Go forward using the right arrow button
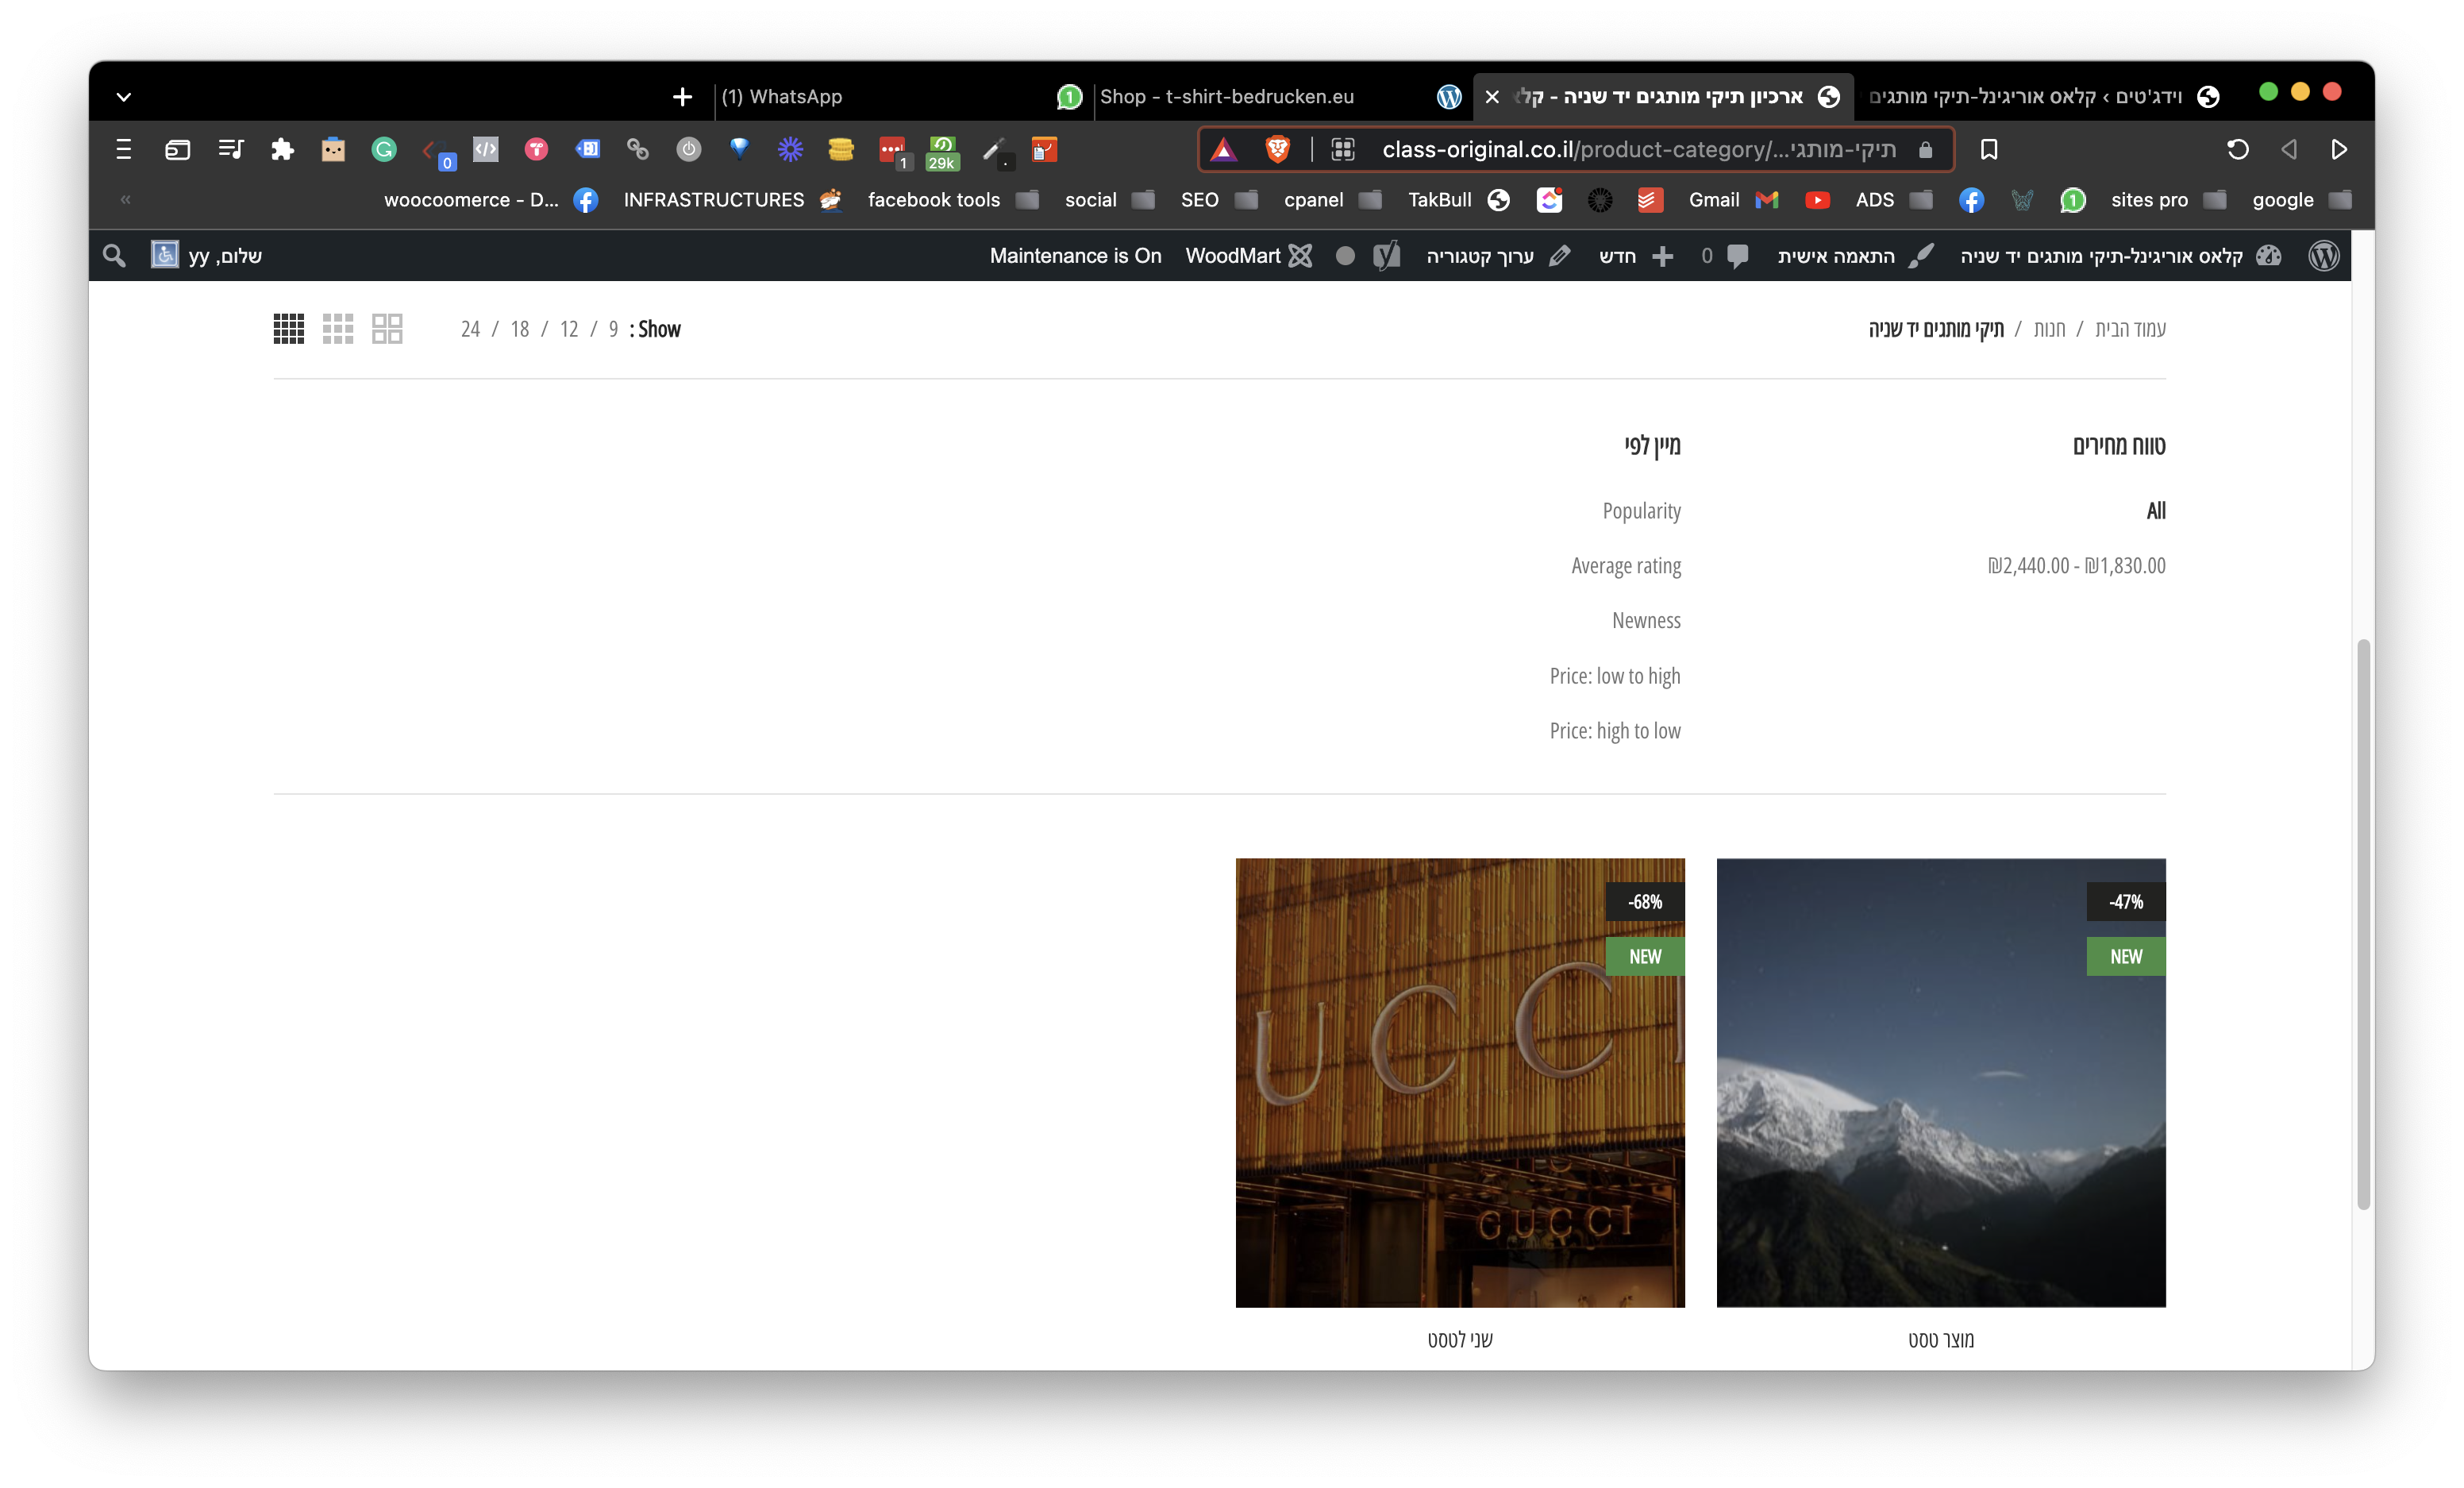The height and width of the screenshot is (1488, 2464). tap(2339, 150)
